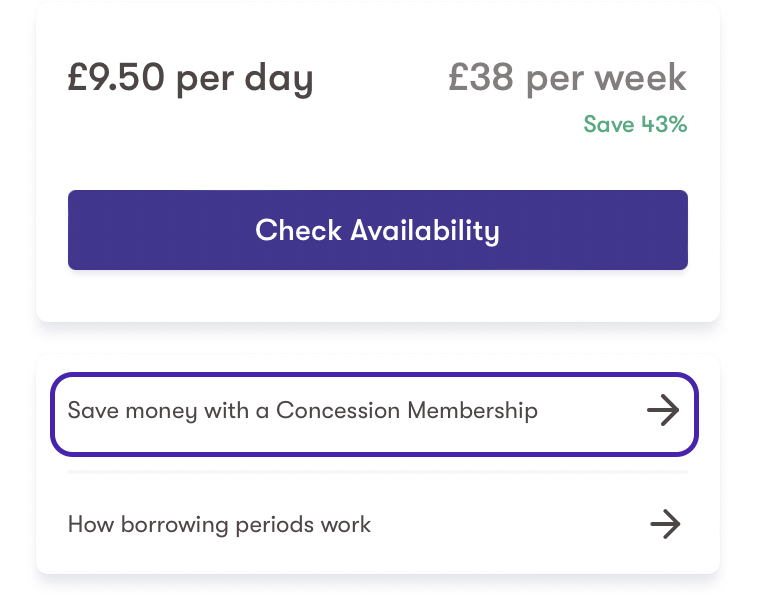Click the arrow icon beside borrowing periods
This screenshot has width=771, height=595.
point(664,524)
